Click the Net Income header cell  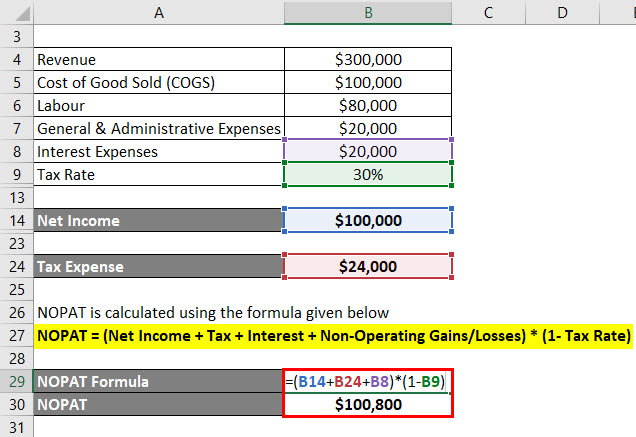(159, 221)
